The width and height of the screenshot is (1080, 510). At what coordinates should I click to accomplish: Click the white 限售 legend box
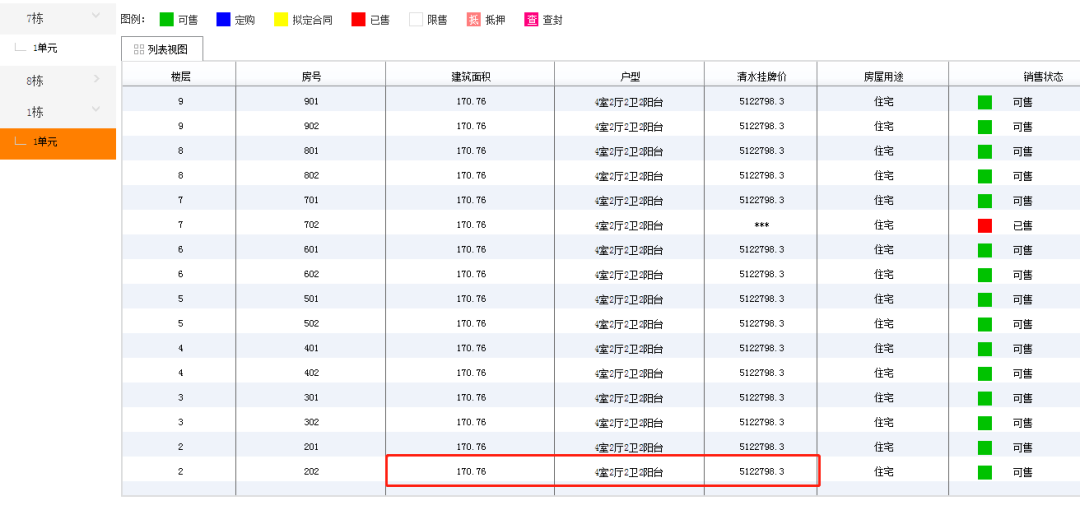[x=415, y=20]
